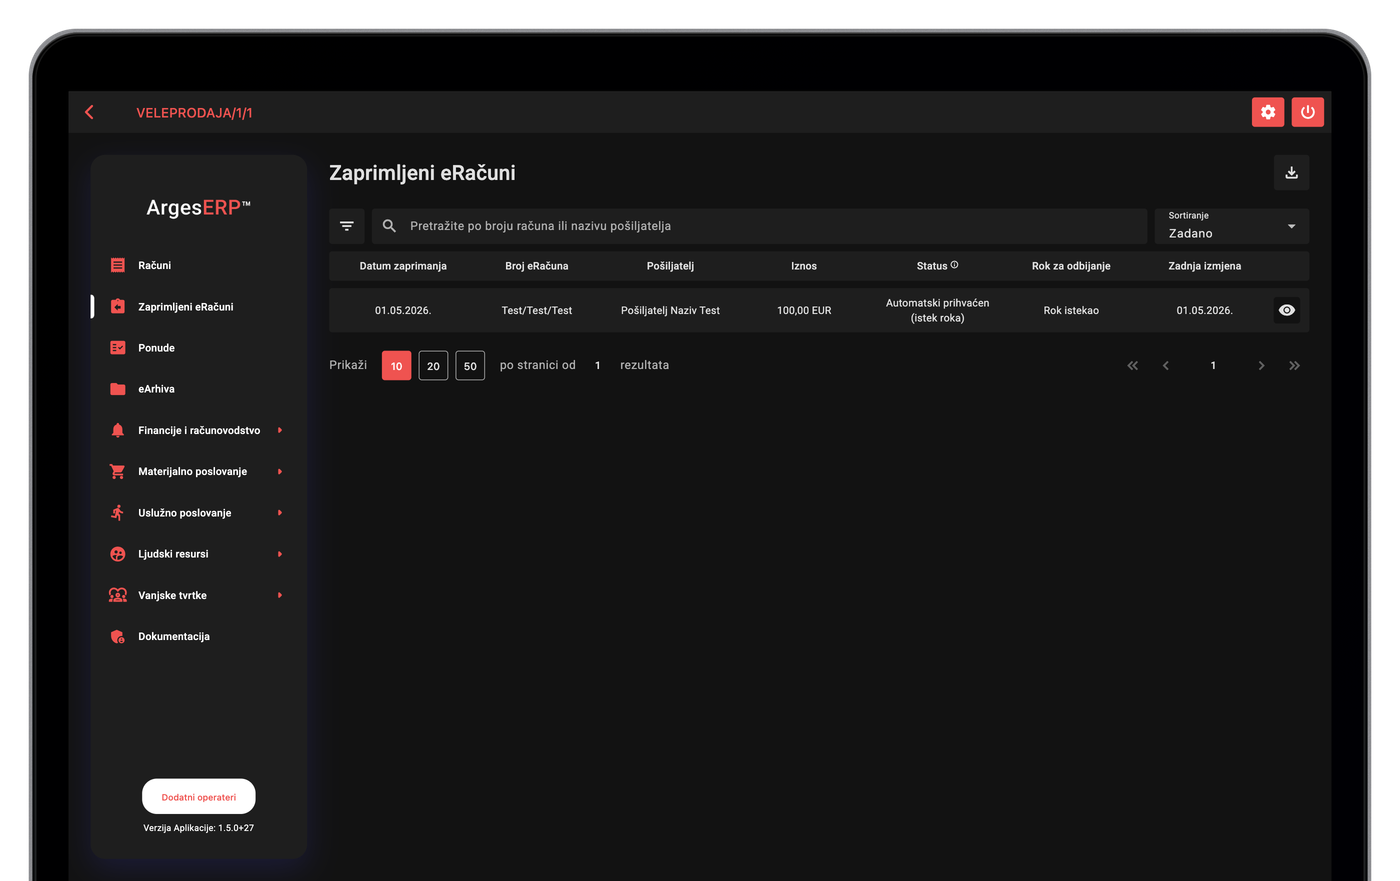Focus the invoice search input field
The image size is (1400, 881).
point(759,226)
